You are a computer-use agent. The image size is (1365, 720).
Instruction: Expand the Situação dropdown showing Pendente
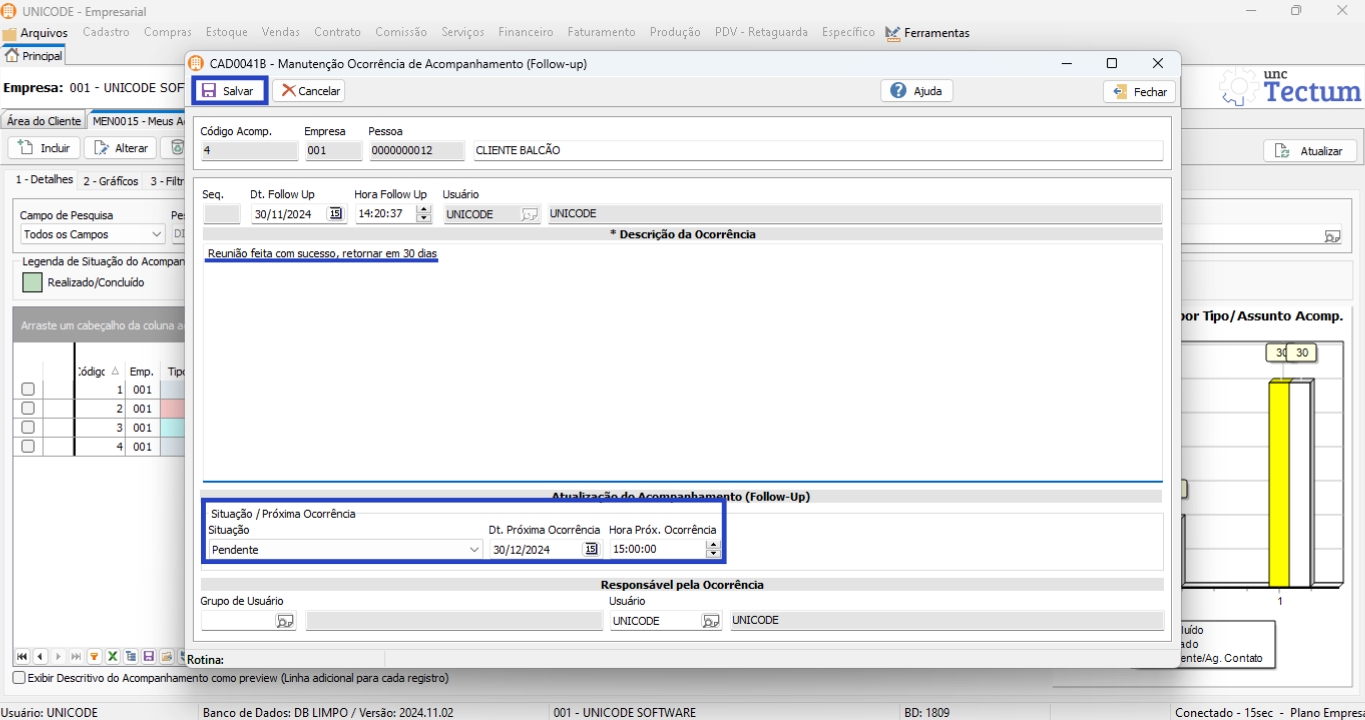tap(474, 549)
